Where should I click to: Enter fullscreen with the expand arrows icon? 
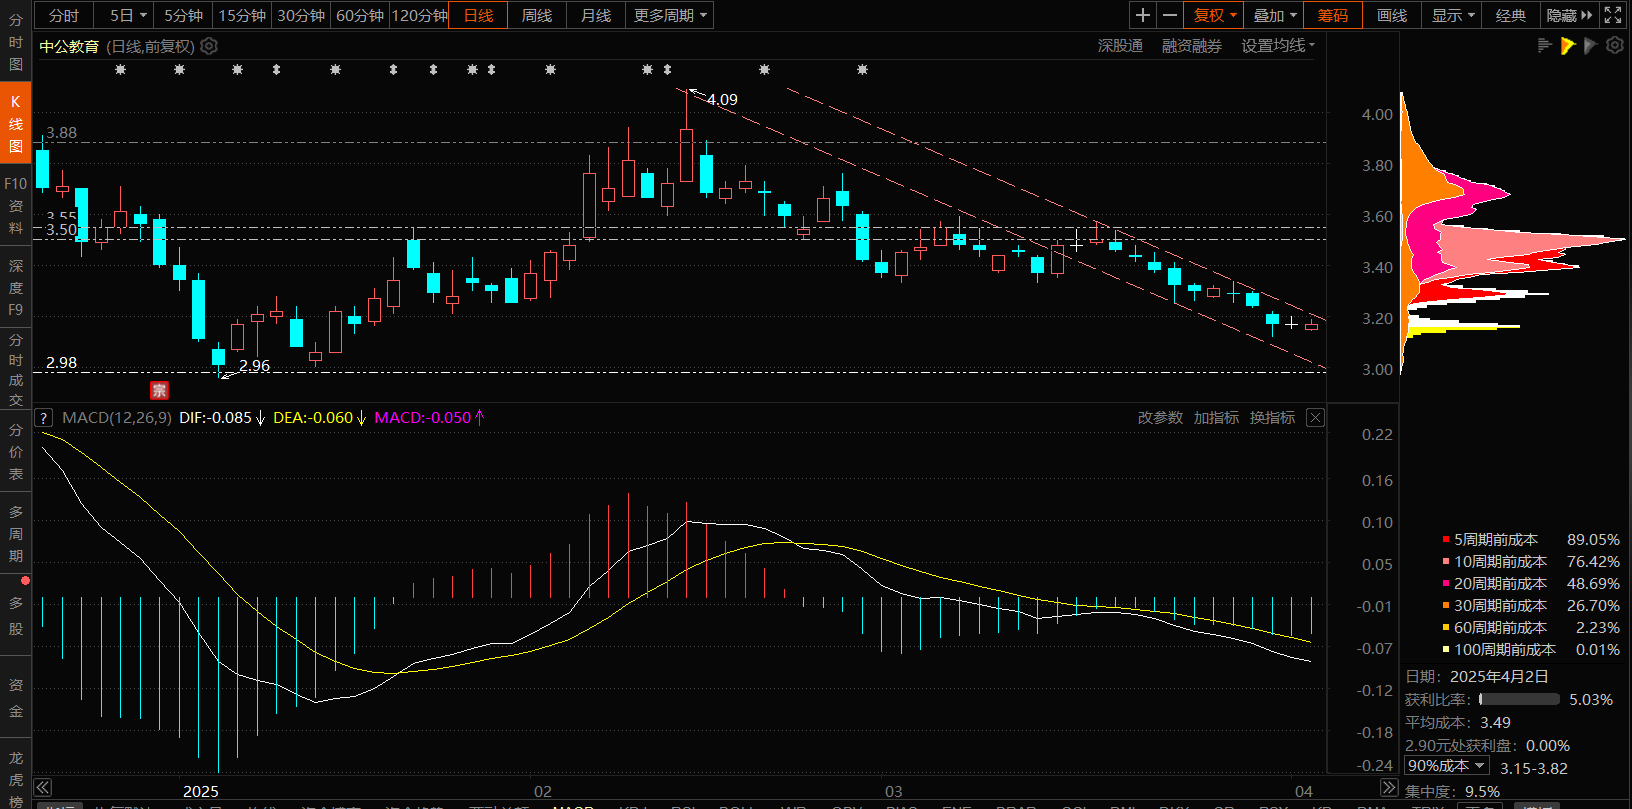[x=1613, y=15]
